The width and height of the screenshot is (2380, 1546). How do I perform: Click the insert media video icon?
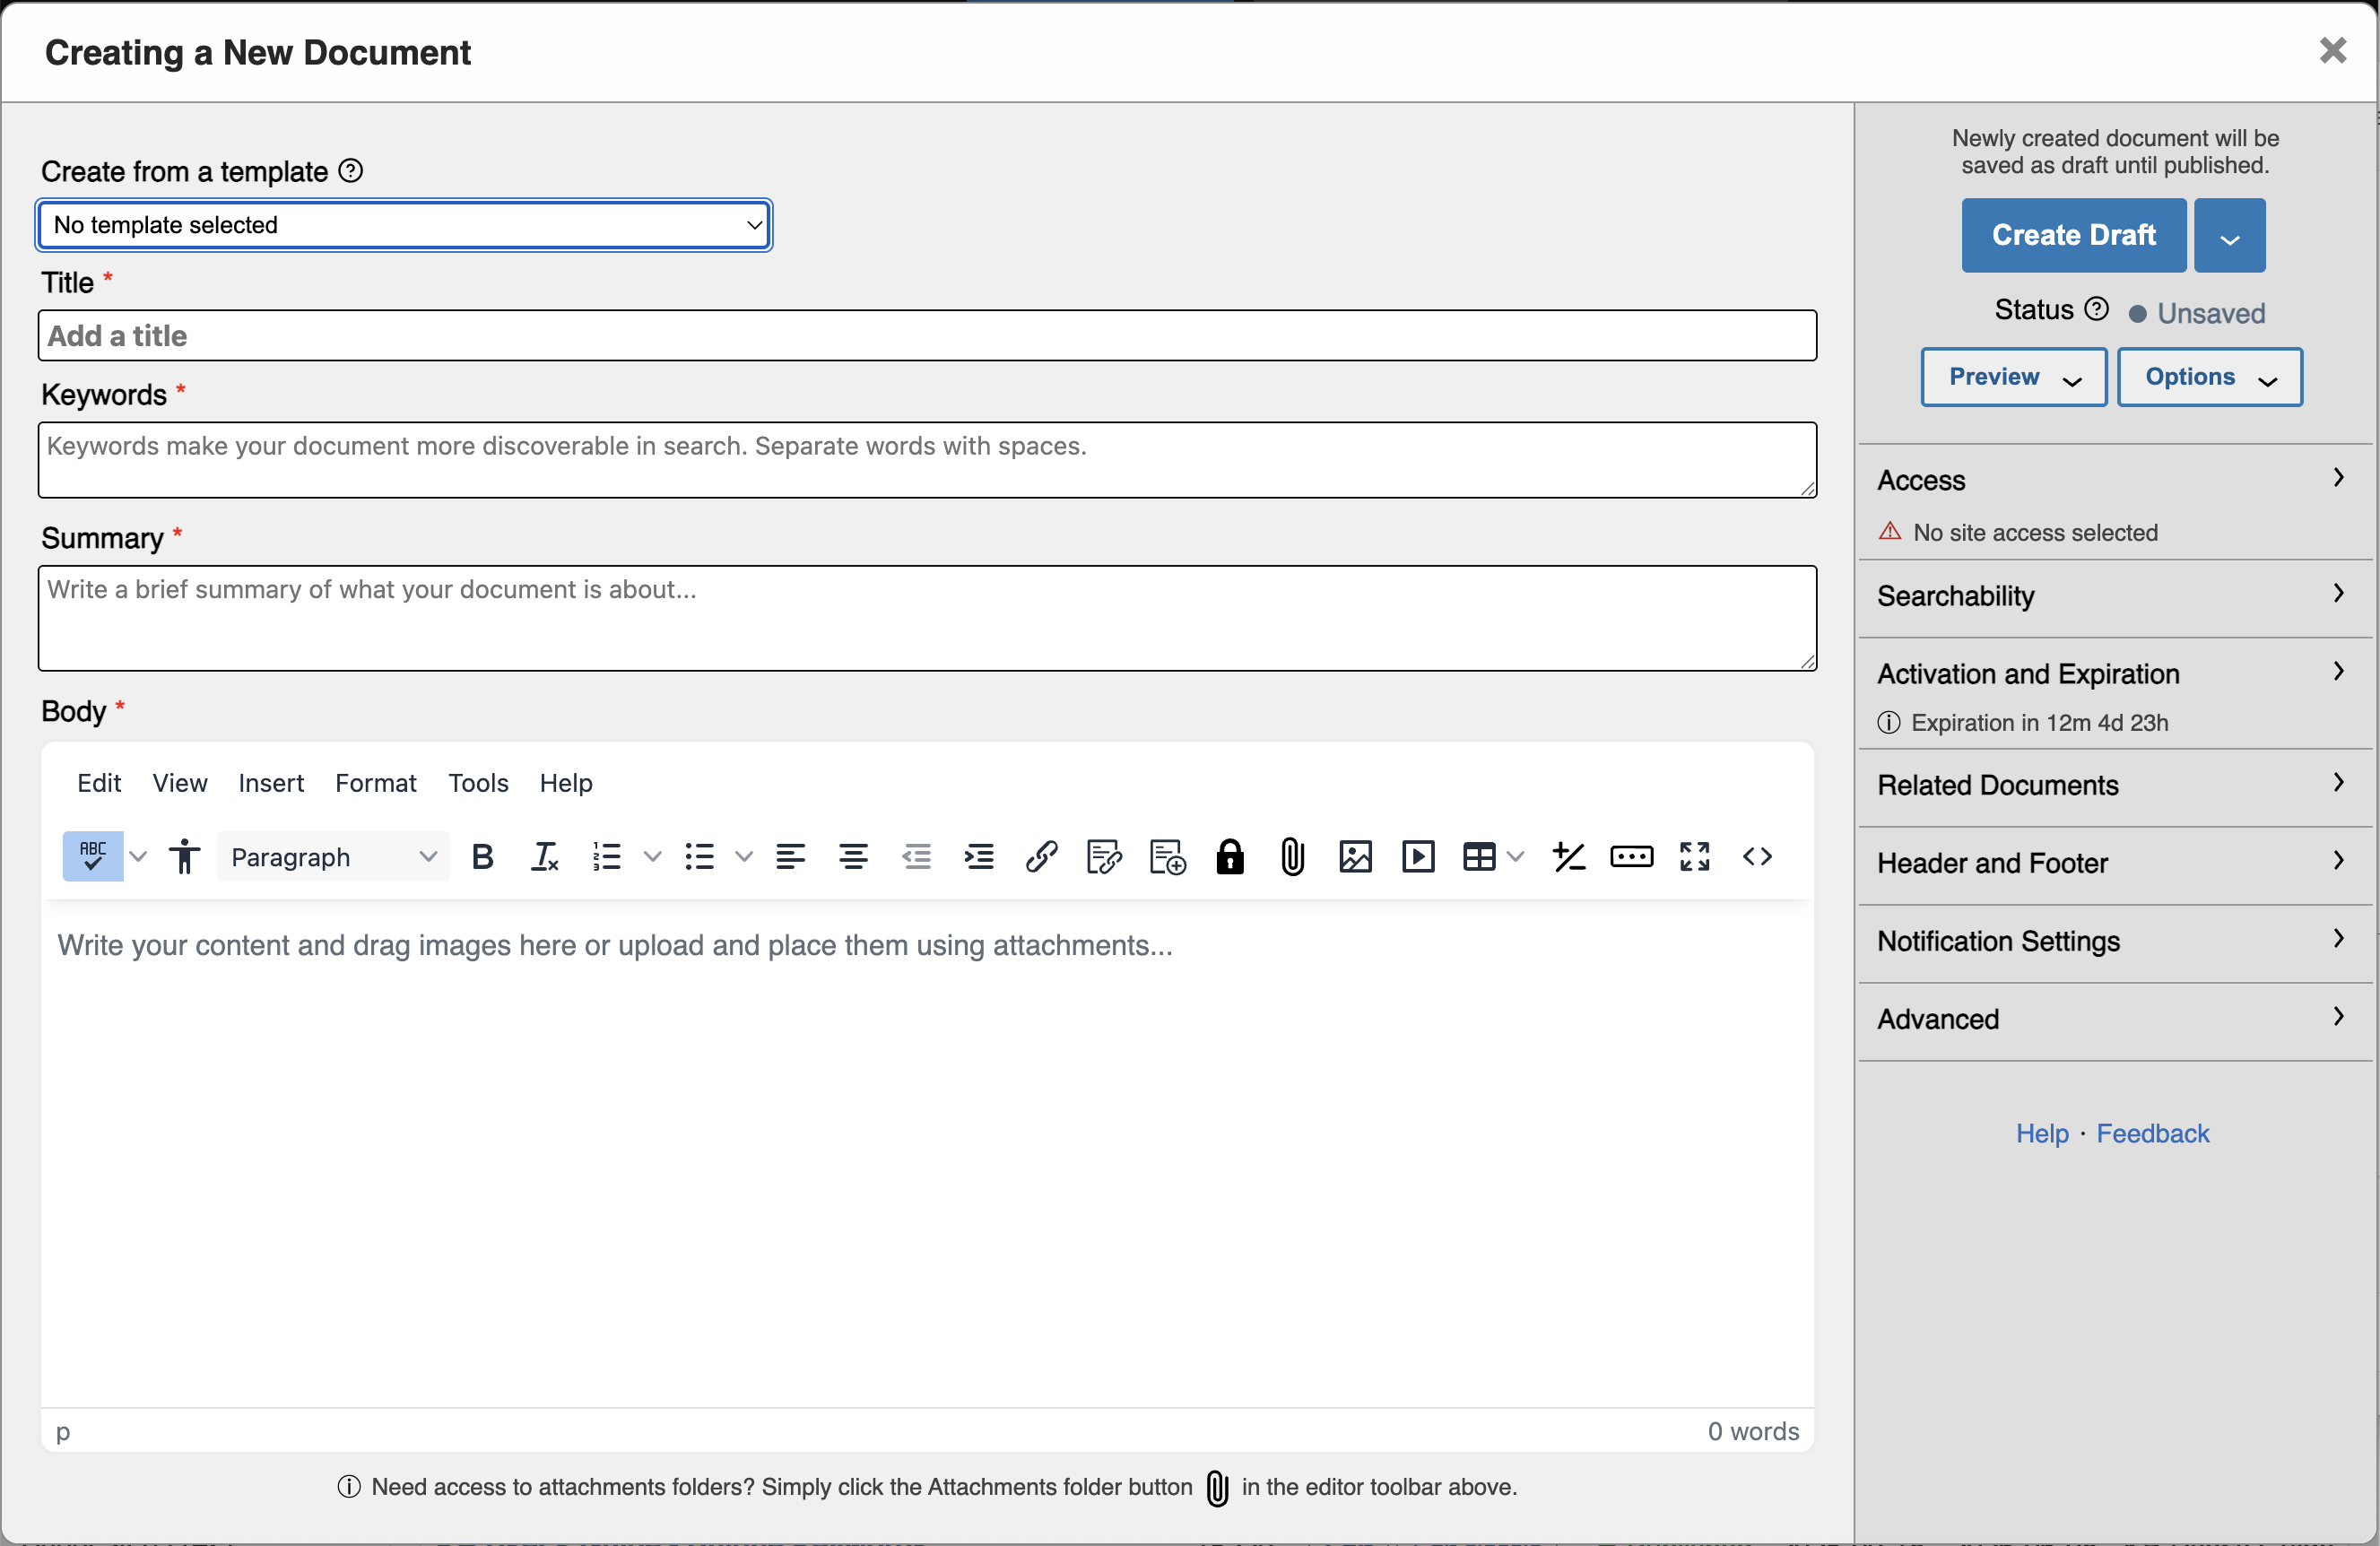(1417, 856)
